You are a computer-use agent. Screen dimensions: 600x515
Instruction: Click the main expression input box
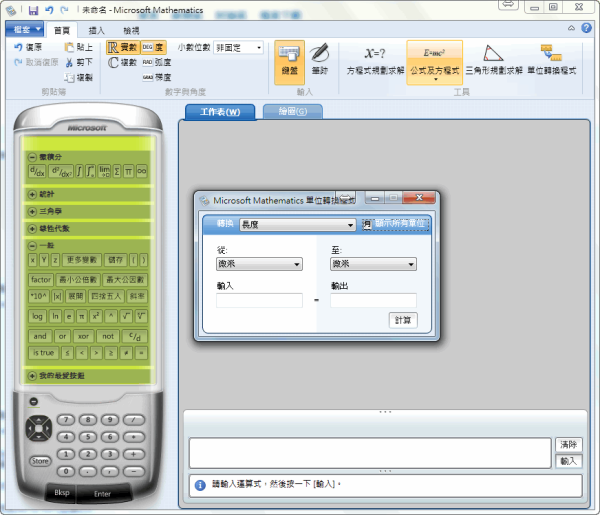point(370,453)
